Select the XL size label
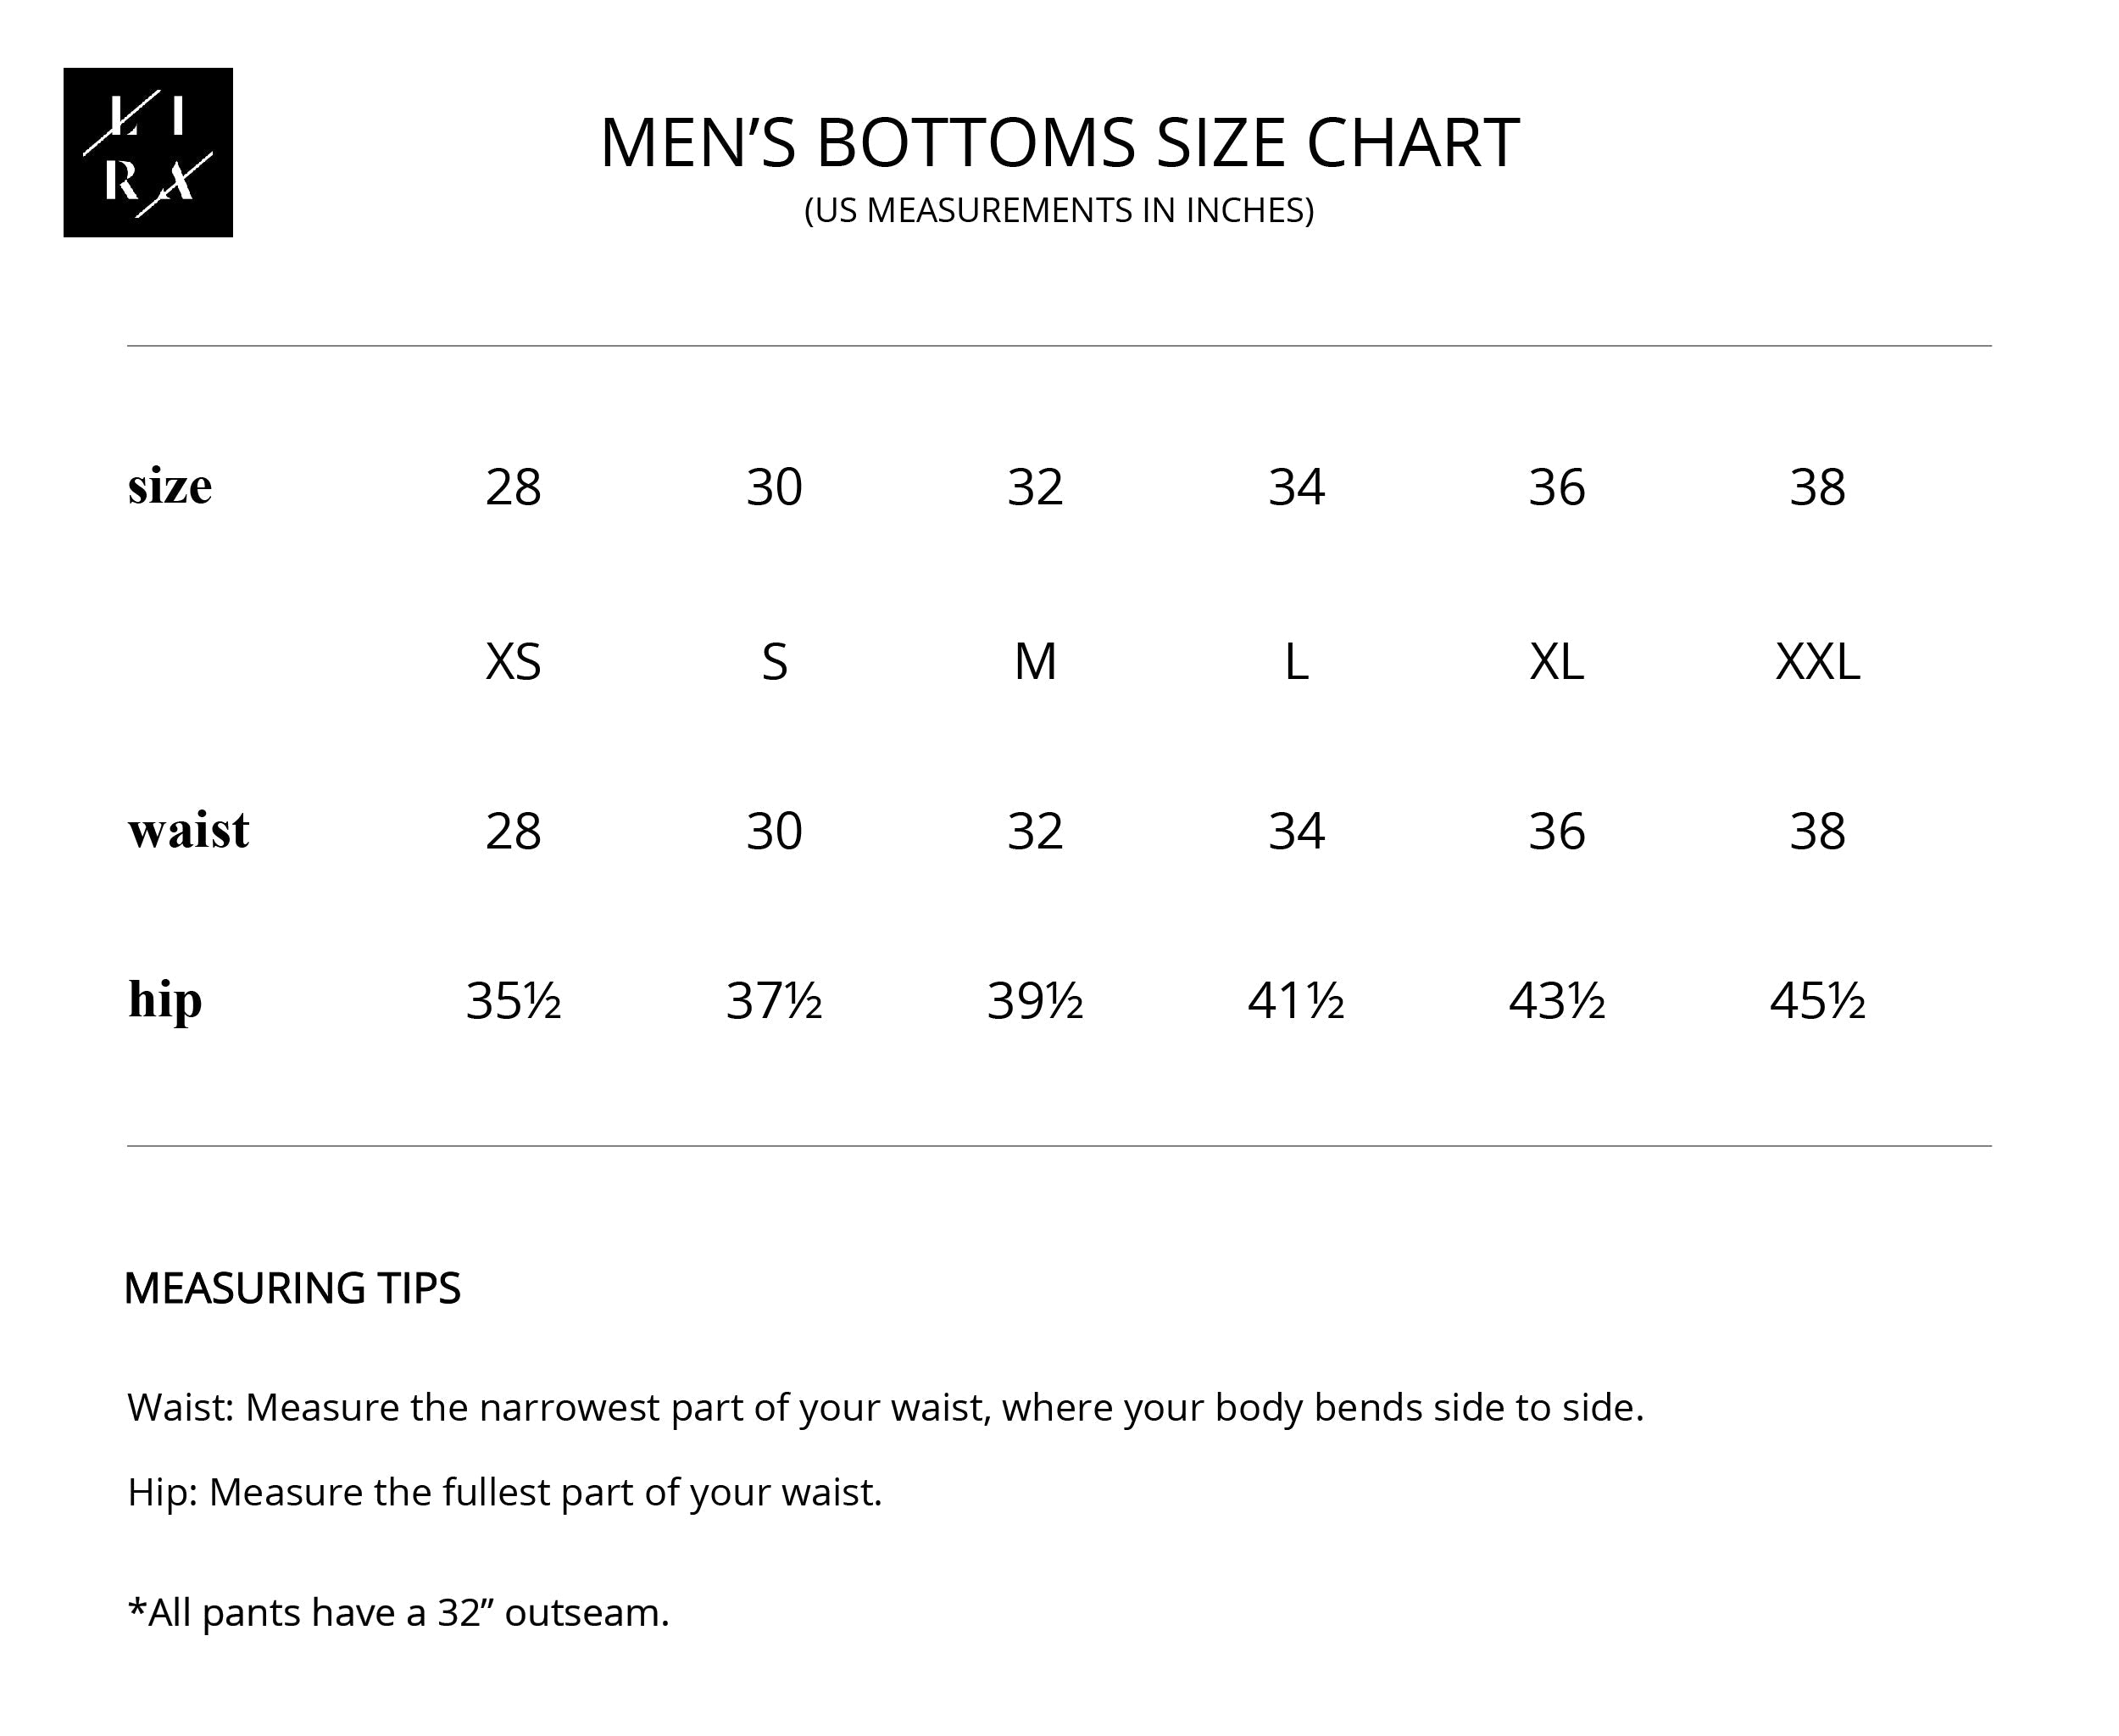2119x1736 pixels. (x=1556, y=661)
